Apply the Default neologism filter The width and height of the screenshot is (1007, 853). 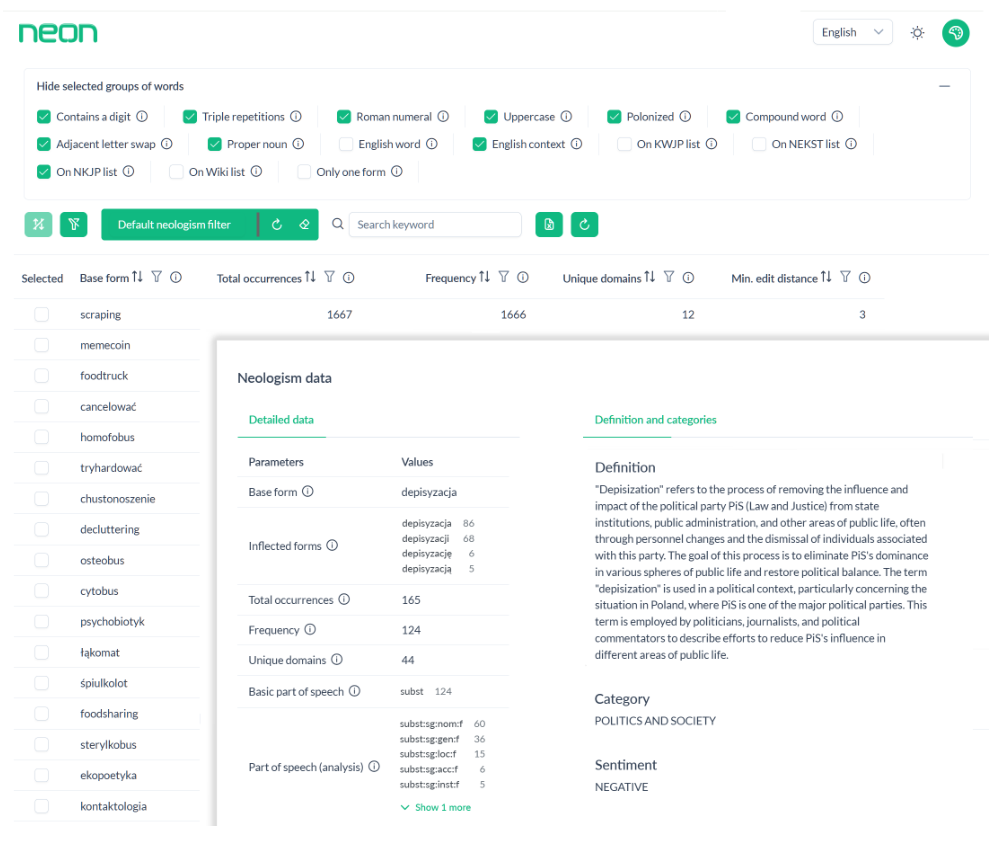(175, 225)
